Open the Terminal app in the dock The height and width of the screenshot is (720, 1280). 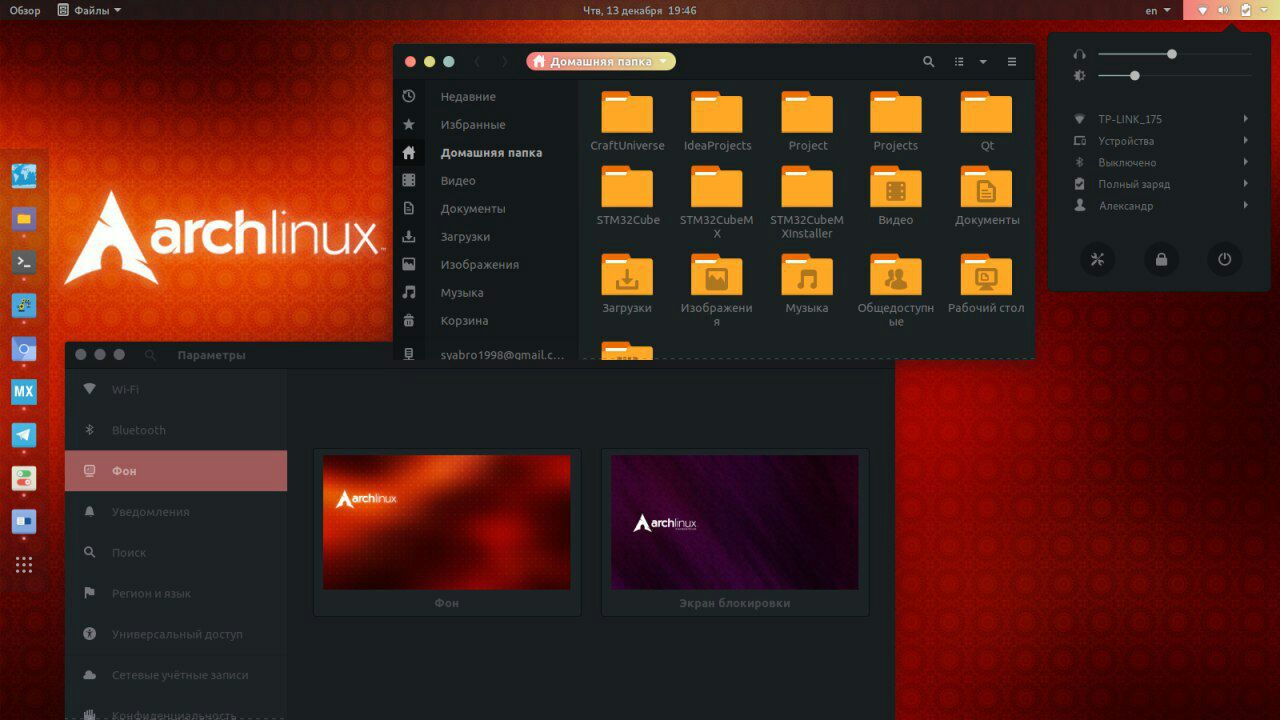point(24,262)
